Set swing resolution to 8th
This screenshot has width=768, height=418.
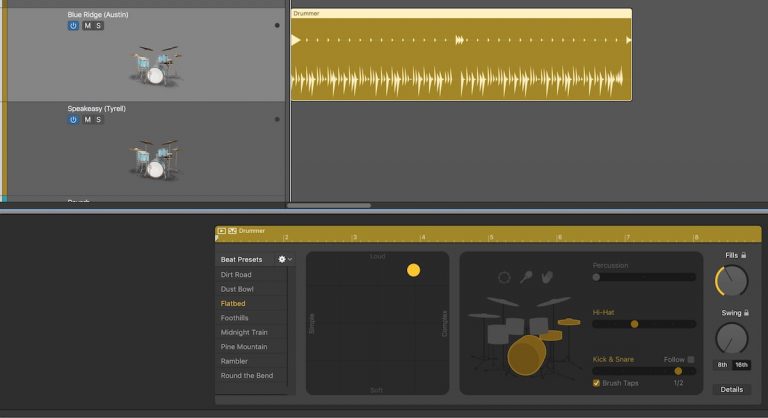(722, 365)
